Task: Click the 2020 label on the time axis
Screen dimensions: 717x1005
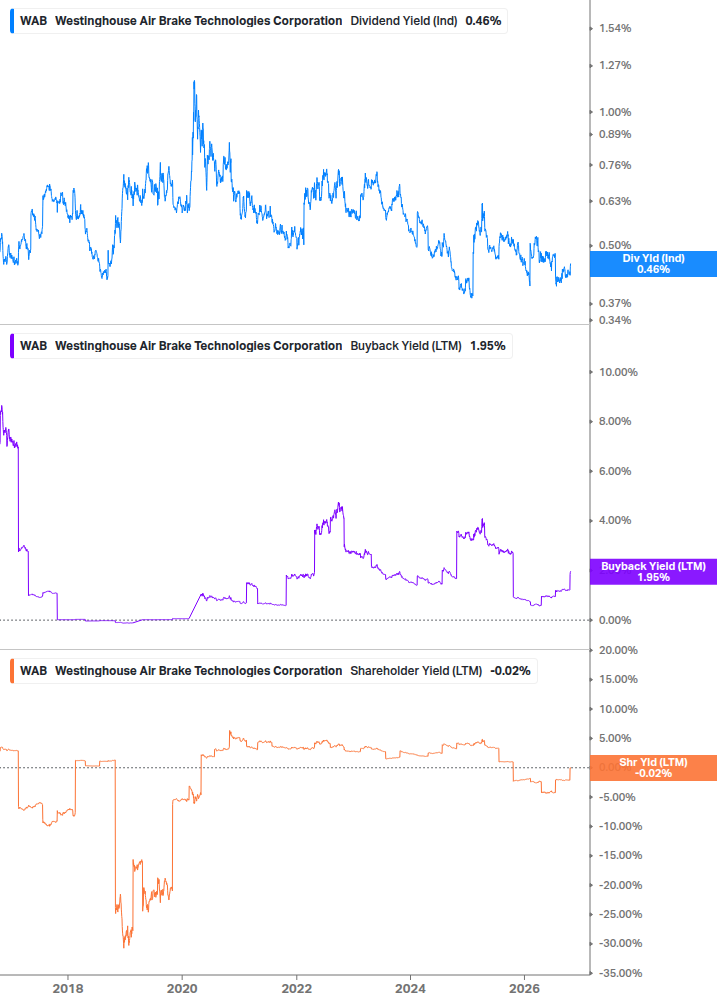Action: pos(182,988)
